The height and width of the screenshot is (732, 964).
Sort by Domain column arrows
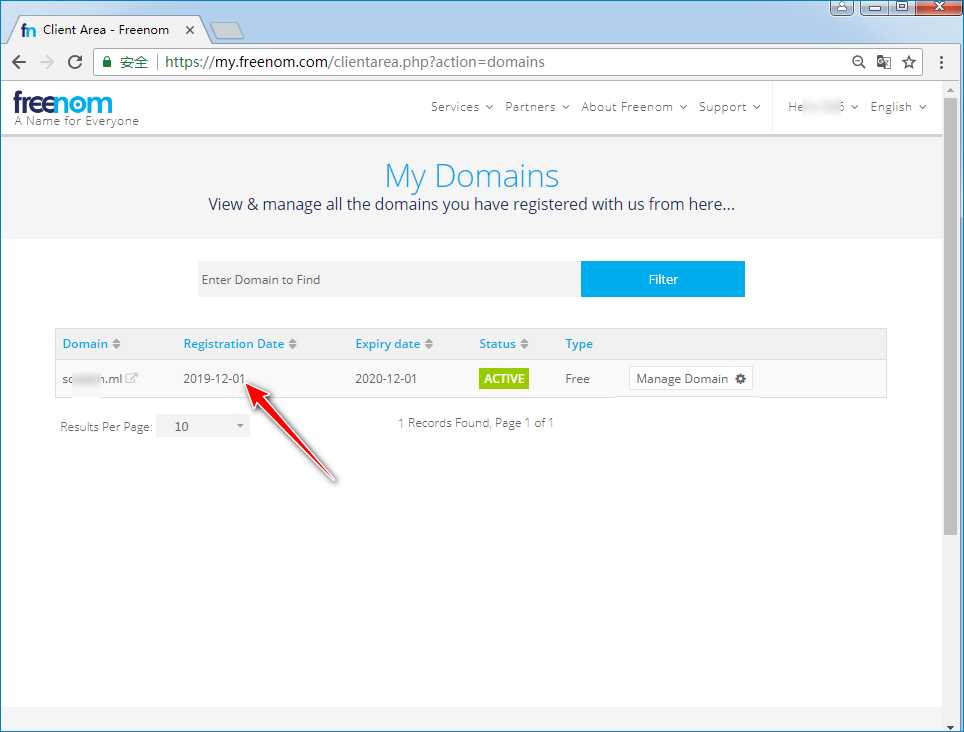point(116,344)
